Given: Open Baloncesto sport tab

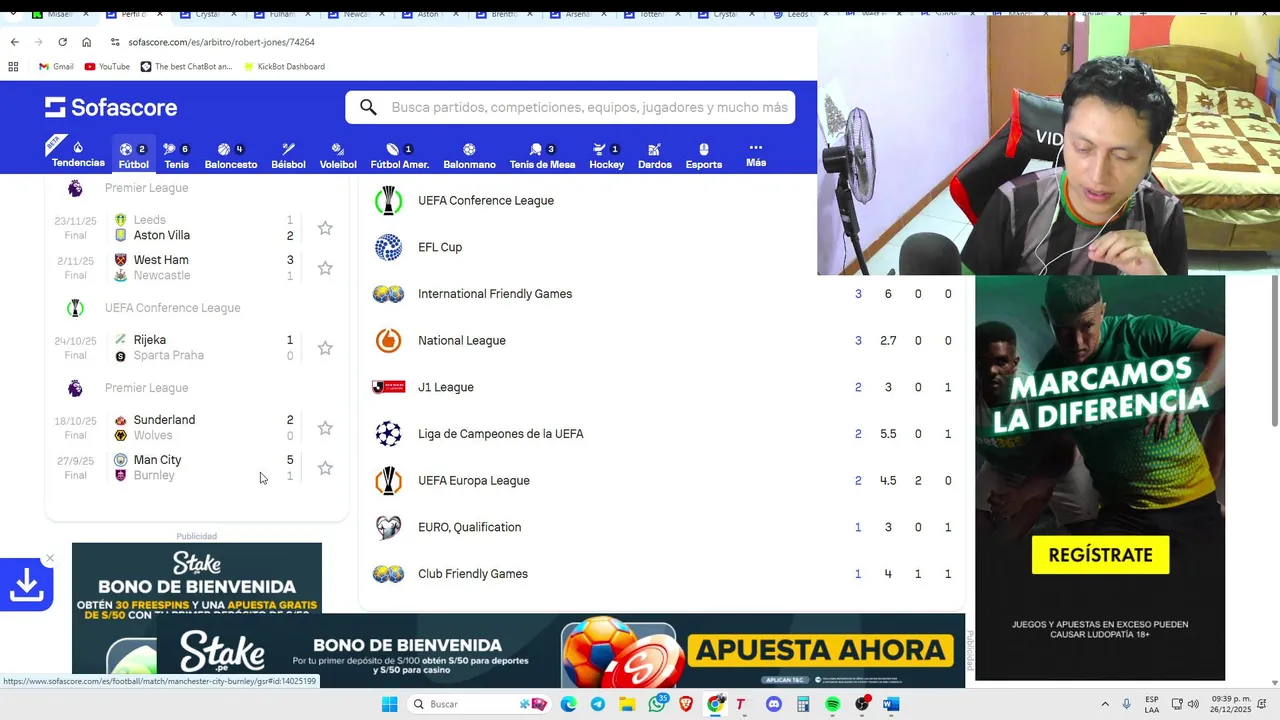Looking at the screenshot, I should point(231,155).
